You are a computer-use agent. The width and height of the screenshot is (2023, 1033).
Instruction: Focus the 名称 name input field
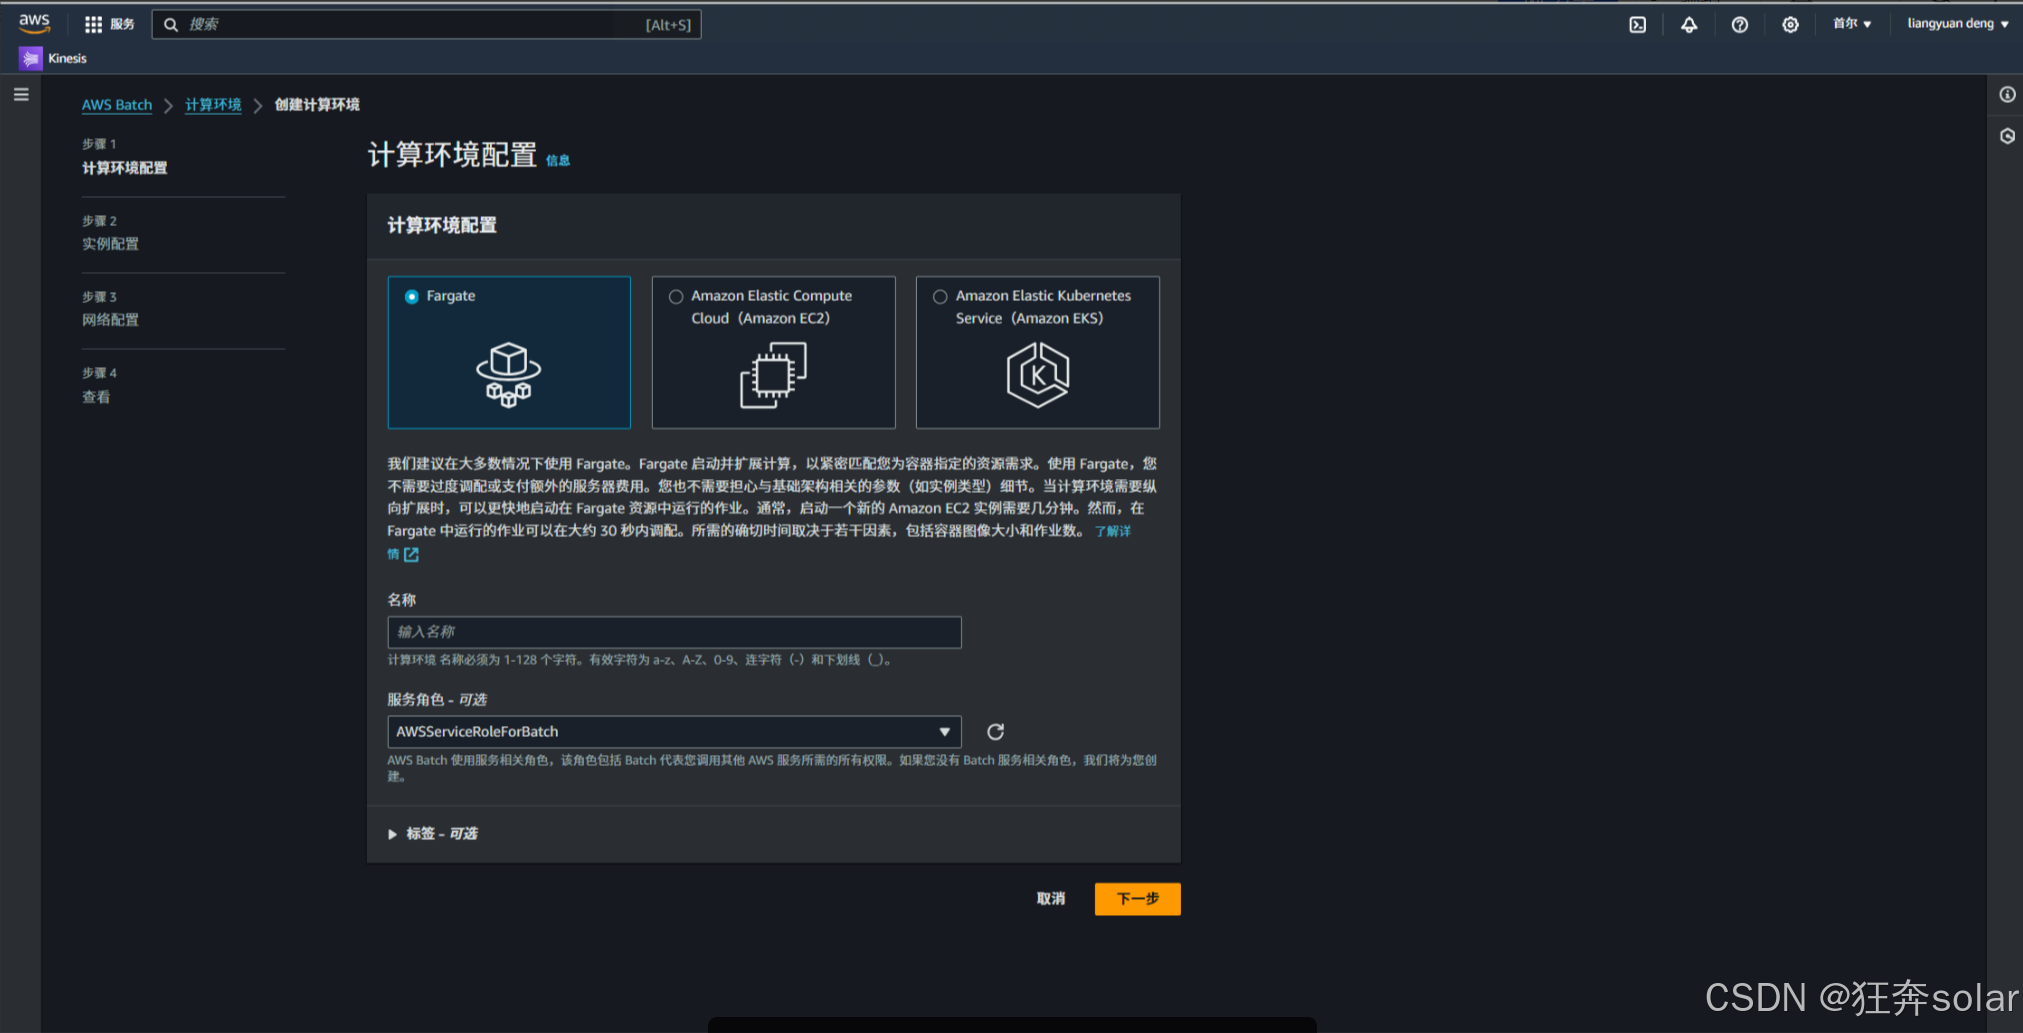pos(674,632)
